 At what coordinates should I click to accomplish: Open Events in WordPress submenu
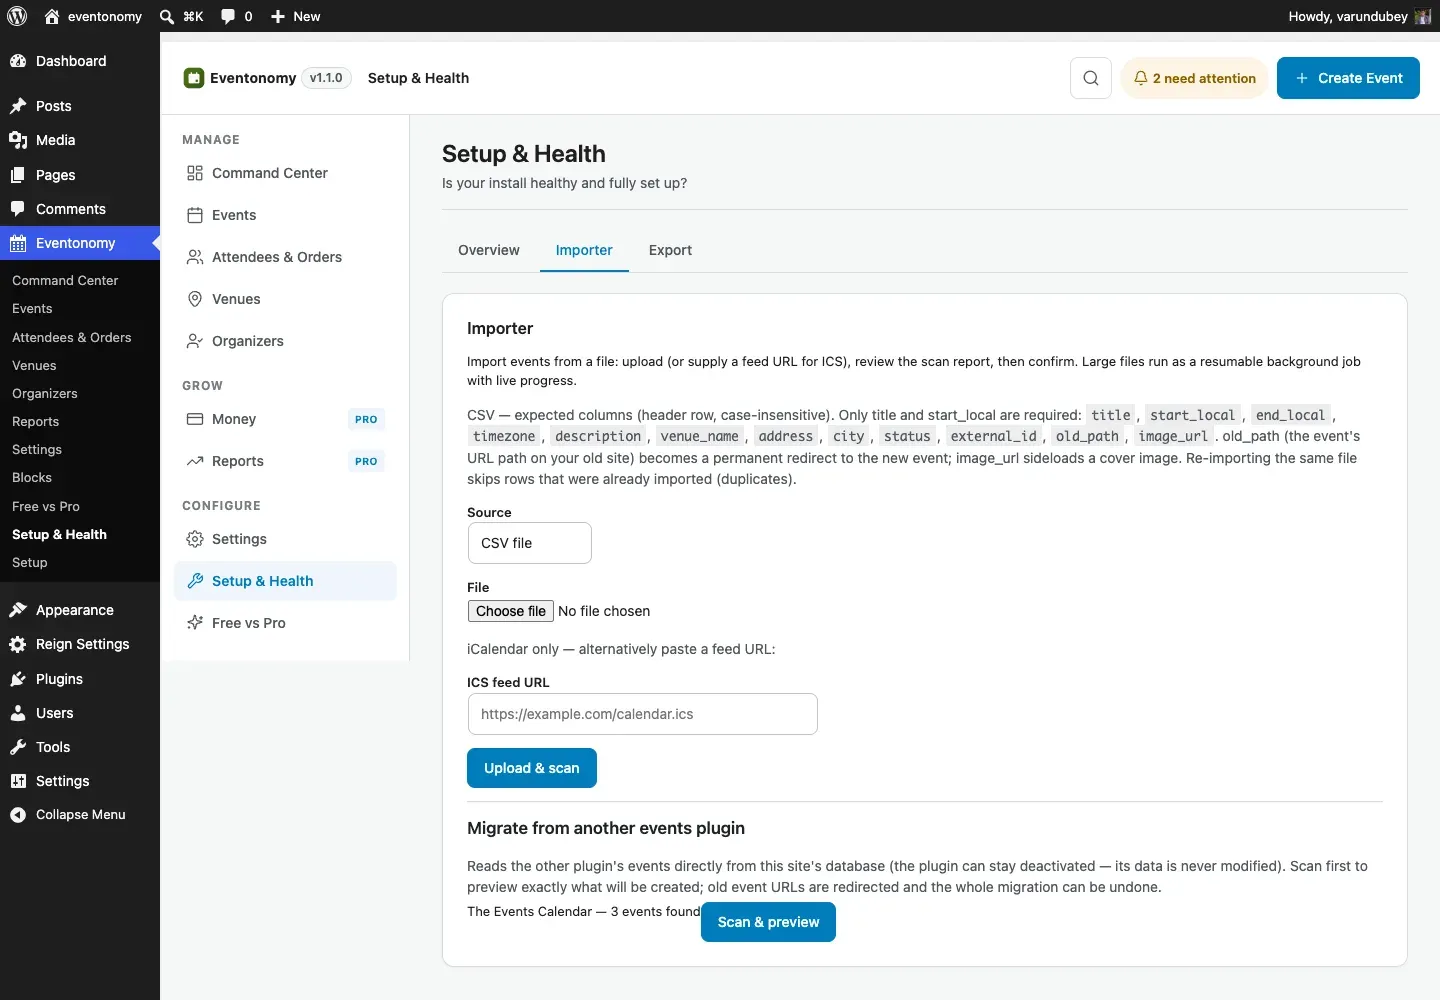coord(32,309)
